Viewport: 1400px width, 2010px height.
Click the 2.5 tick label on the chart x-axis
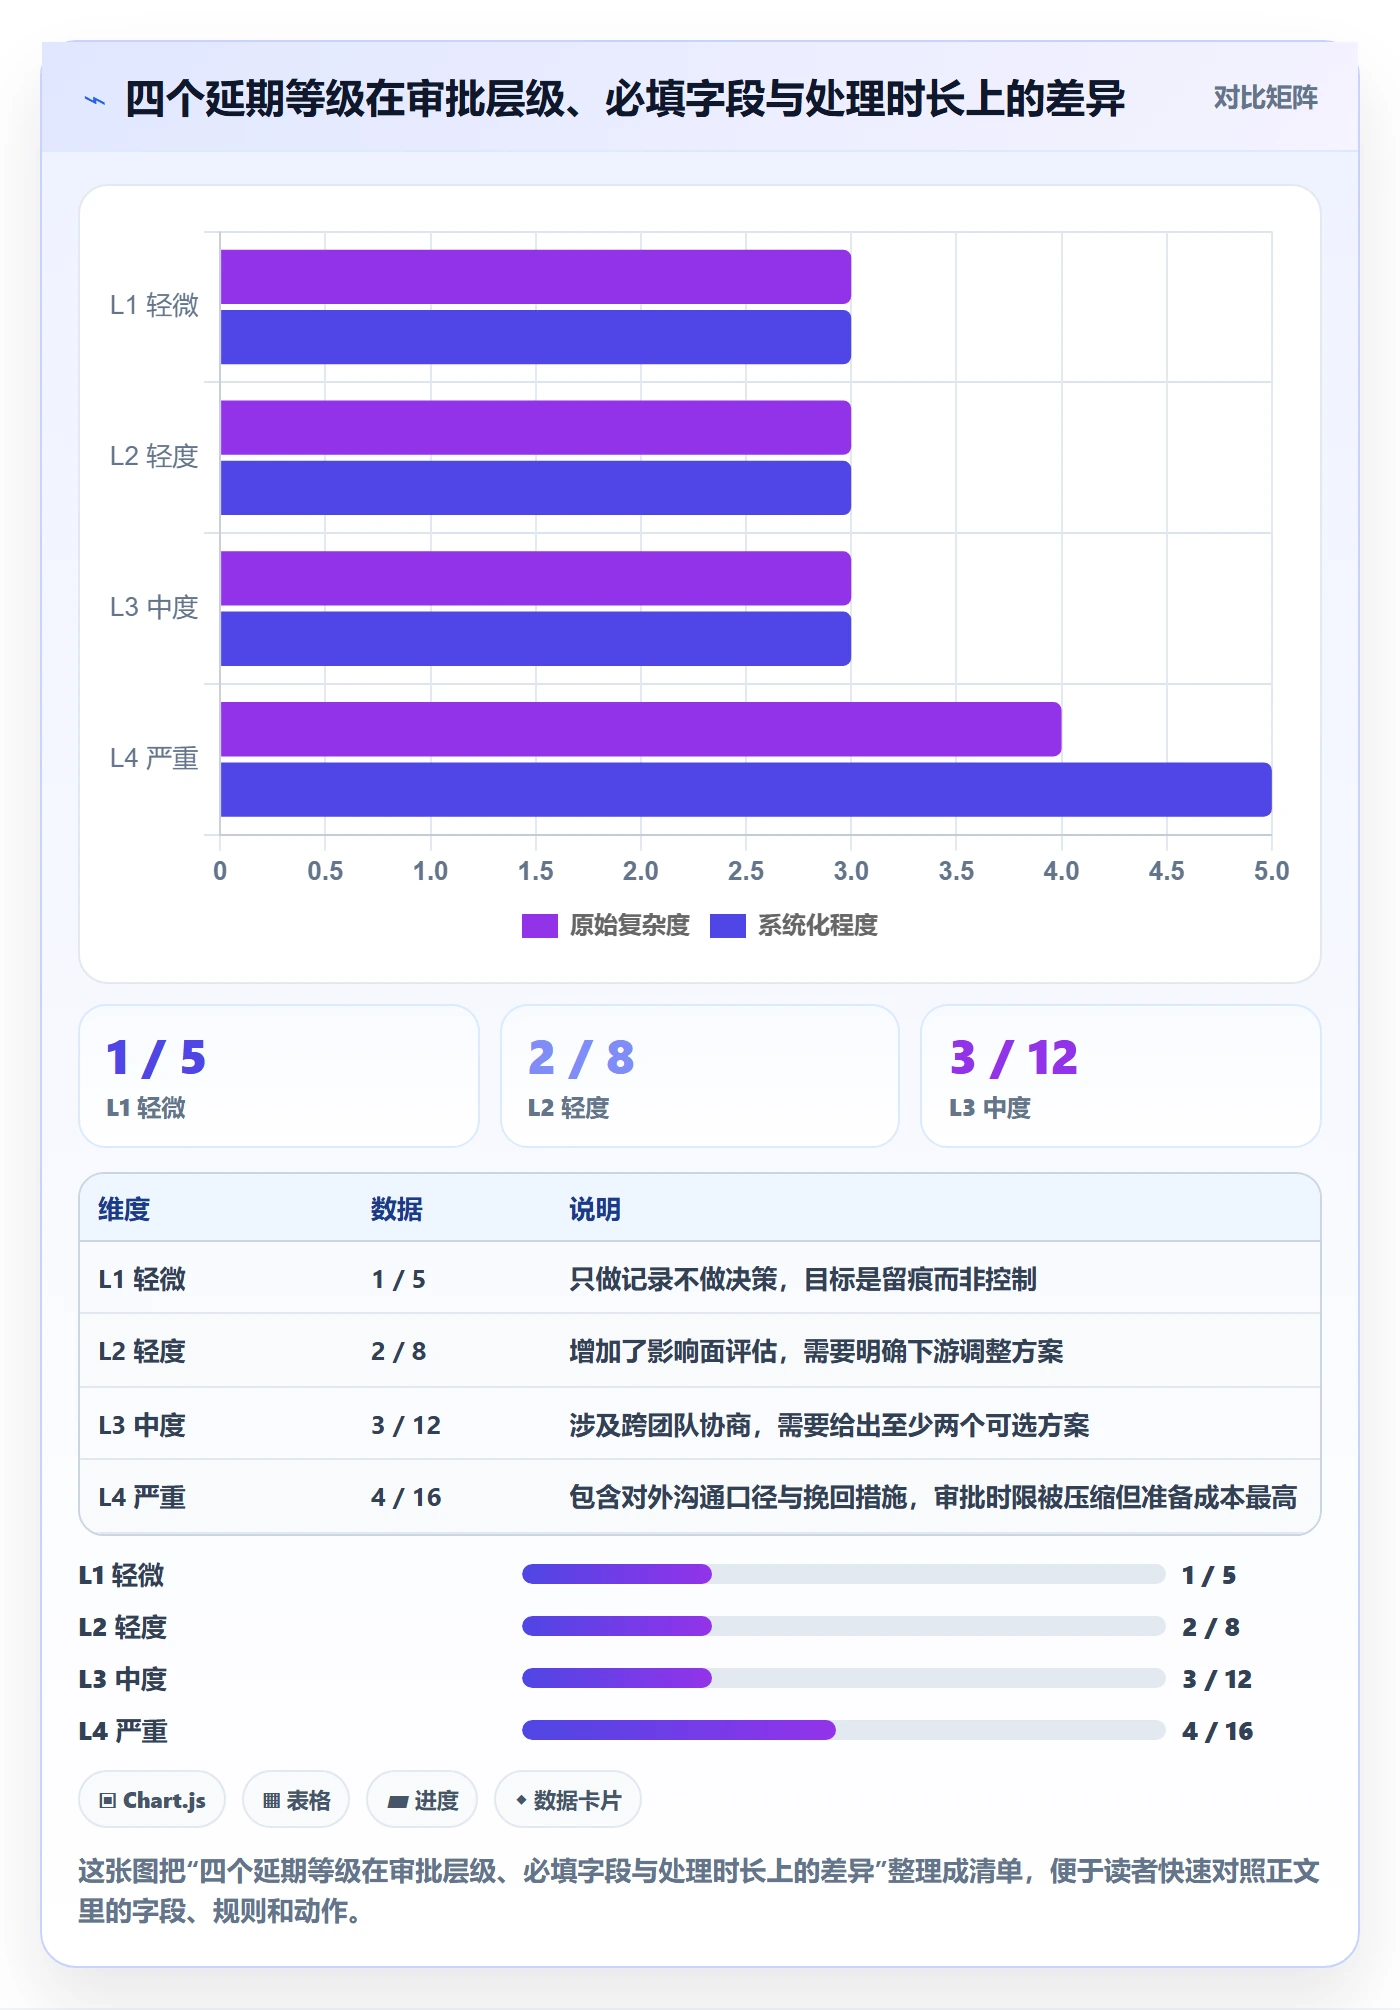click(x=746, y=871)
